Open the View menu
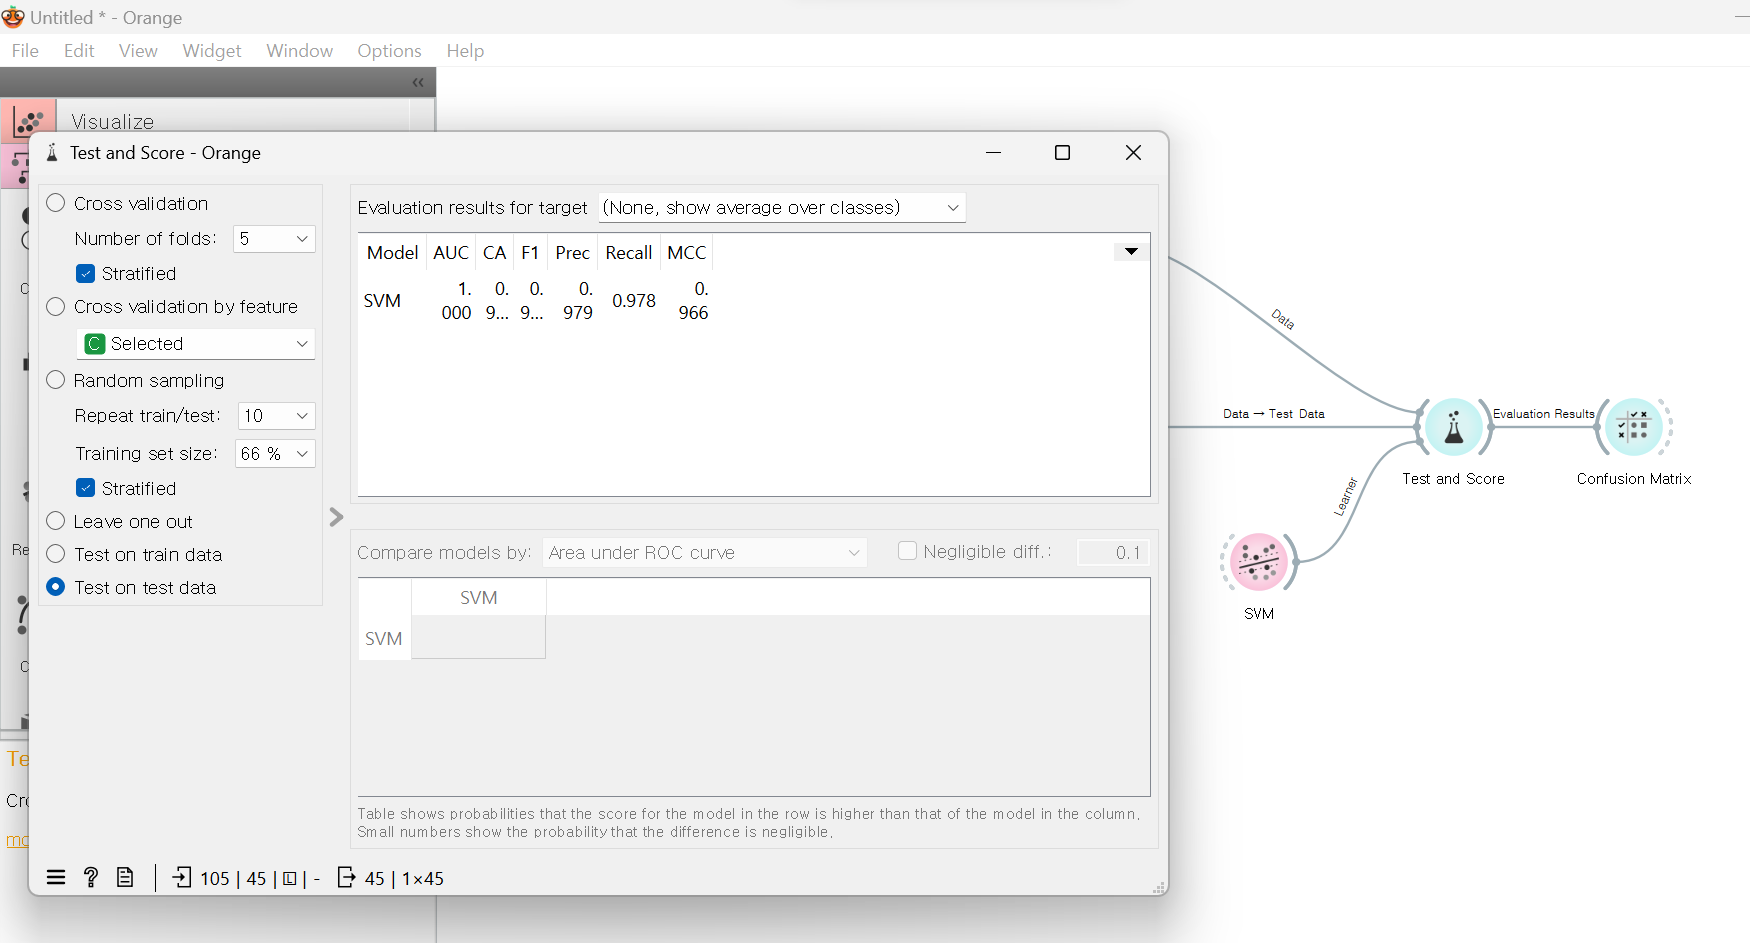Image resolution: width=1750 pixels, height=943 pixels. [138, 51]
